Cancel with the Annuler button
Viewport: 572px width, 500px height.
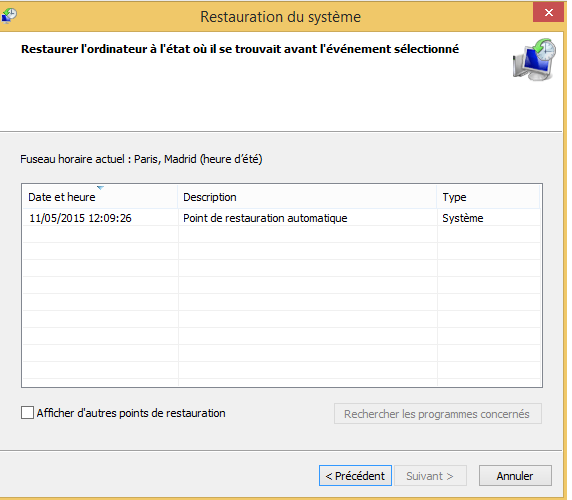515,476
